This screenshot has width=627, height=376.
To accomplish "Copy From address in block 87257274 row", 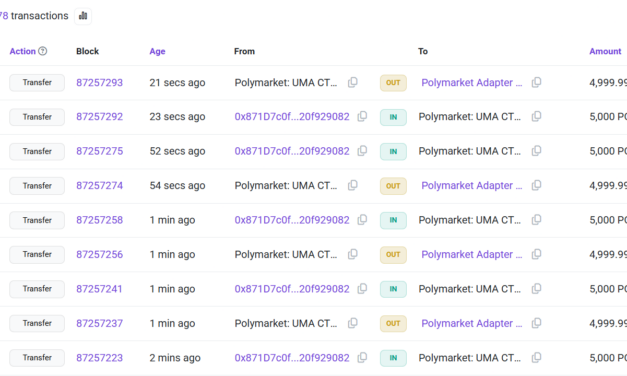I will [353, 185].
